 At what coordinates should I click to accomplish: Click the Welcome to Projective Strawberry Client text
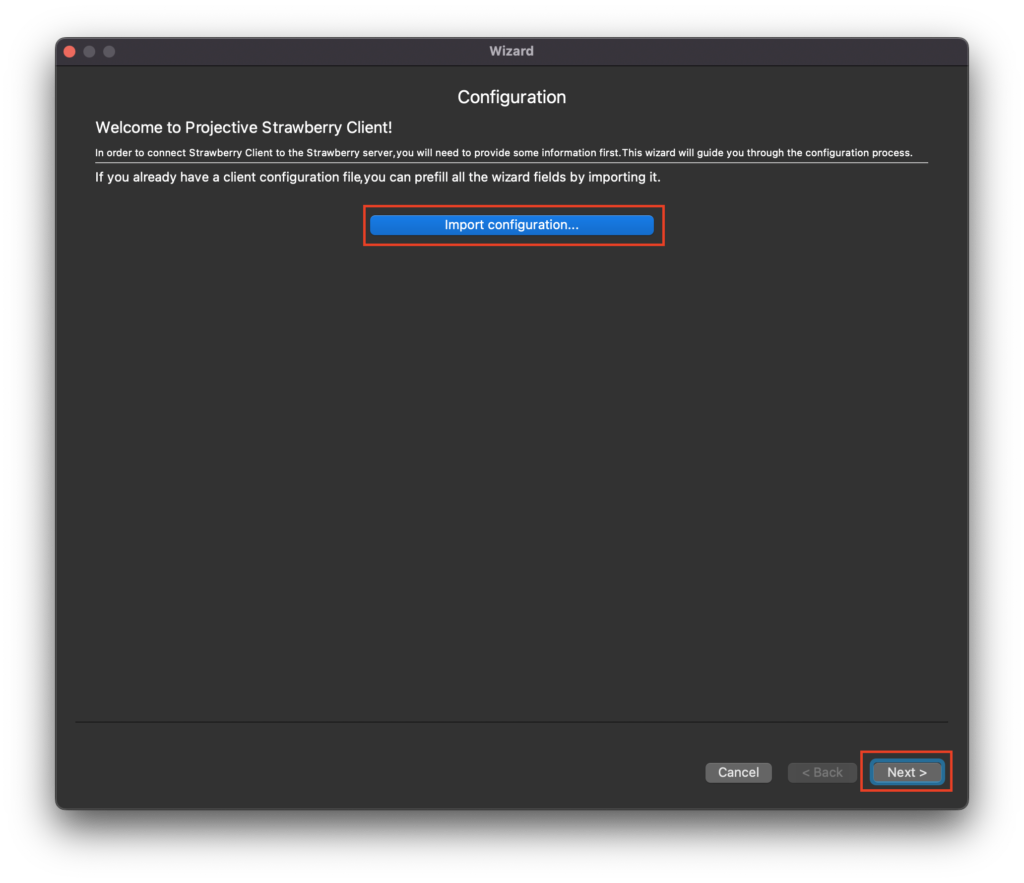[x=243, y=128]
